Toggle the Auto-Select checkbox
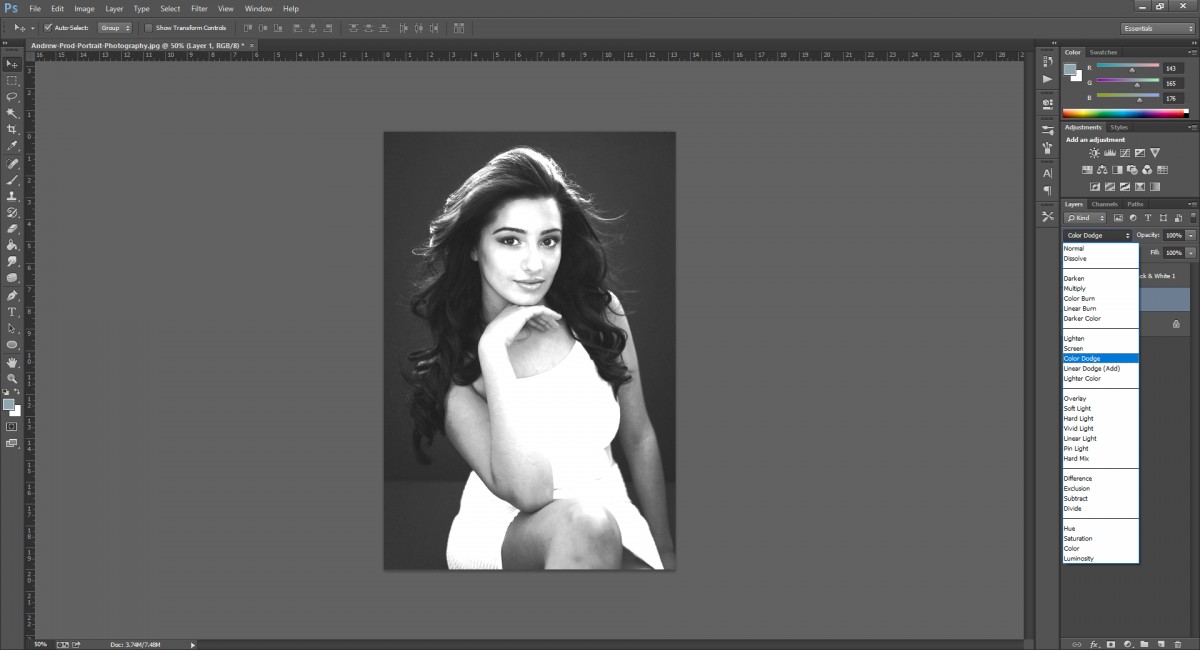Viewport: 1200px width, 650px height. coord(47,28)
